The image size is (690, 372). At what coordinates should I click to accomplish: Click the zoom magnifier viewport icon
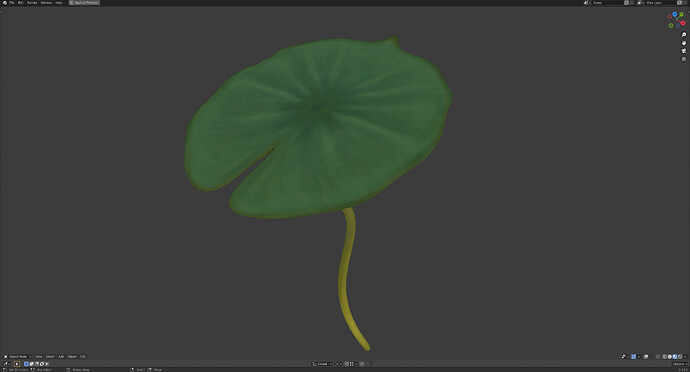point(684,35)
